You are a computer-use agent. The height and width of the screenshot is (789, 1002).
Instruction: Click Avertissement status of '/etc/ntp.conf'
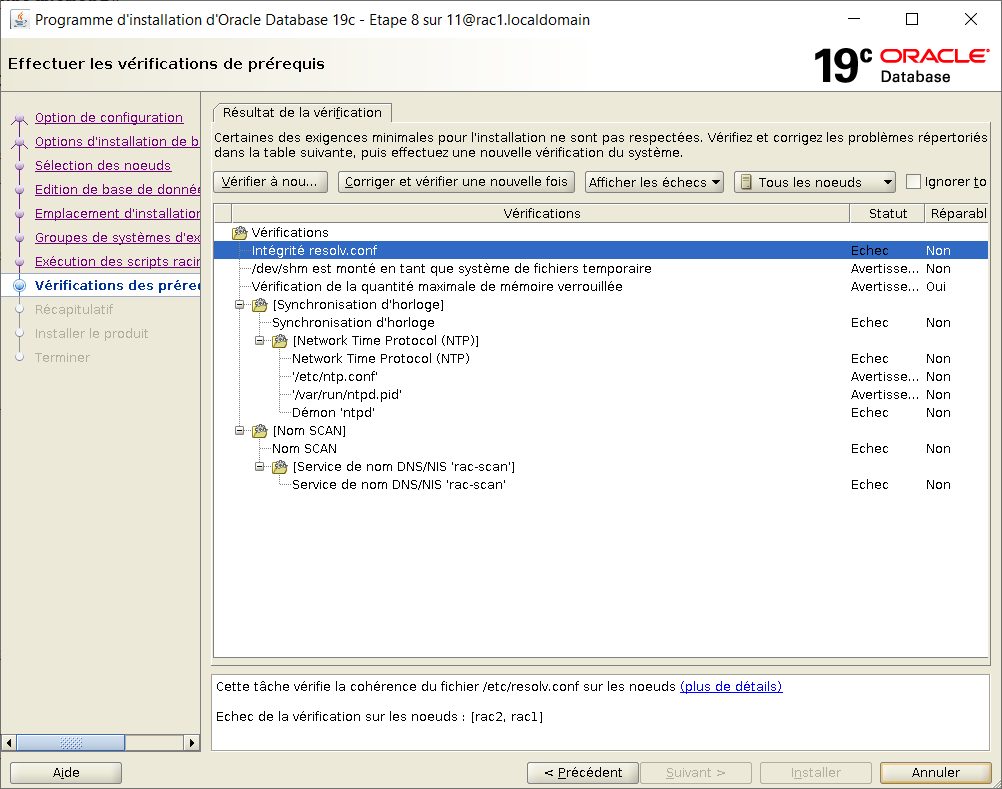884,376
